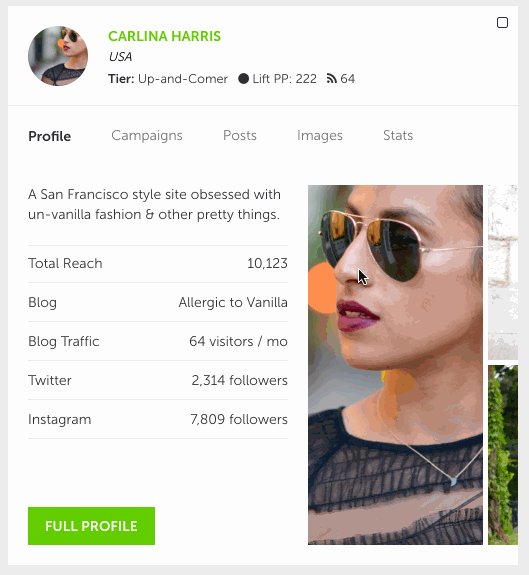This screenshot has width=529, height=575.
Task: Select the Images tab
Action: point(320,135)
